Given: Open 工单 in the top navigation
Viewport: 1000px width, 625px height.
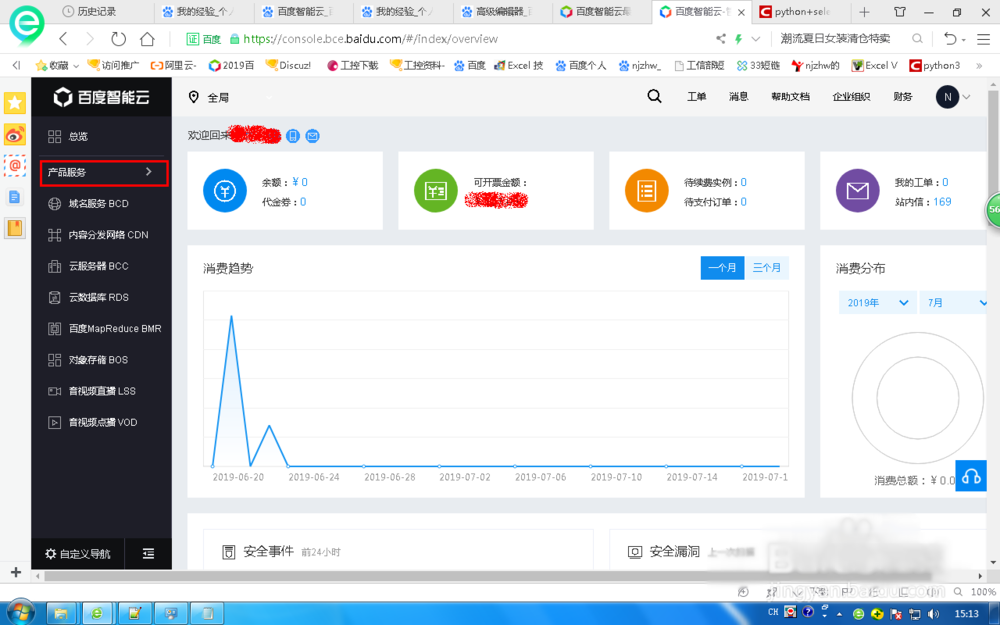Looking at the screenshot, I should coord(696,97).
